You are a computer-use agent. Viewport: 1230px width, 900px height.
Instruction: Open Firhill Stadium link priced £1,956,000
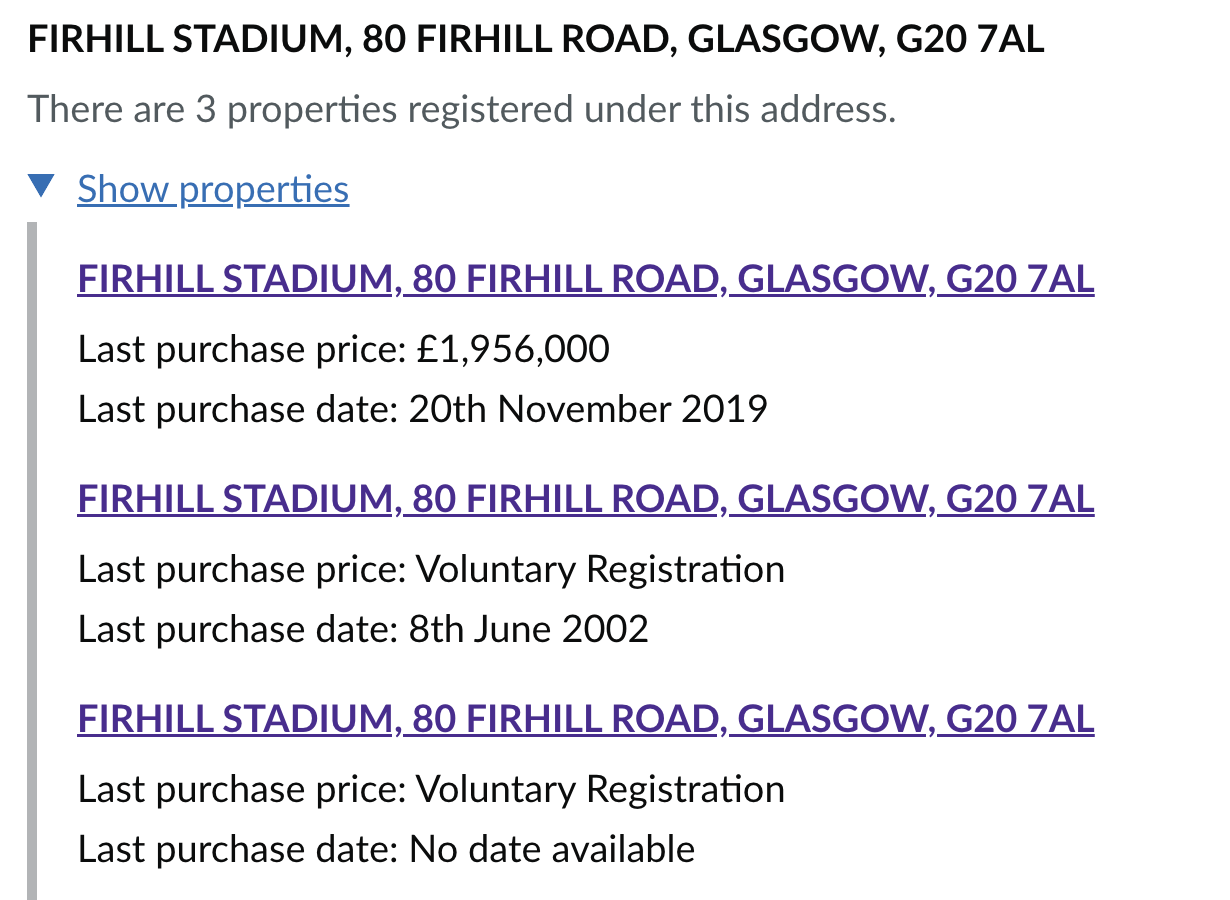coord(586,280)
